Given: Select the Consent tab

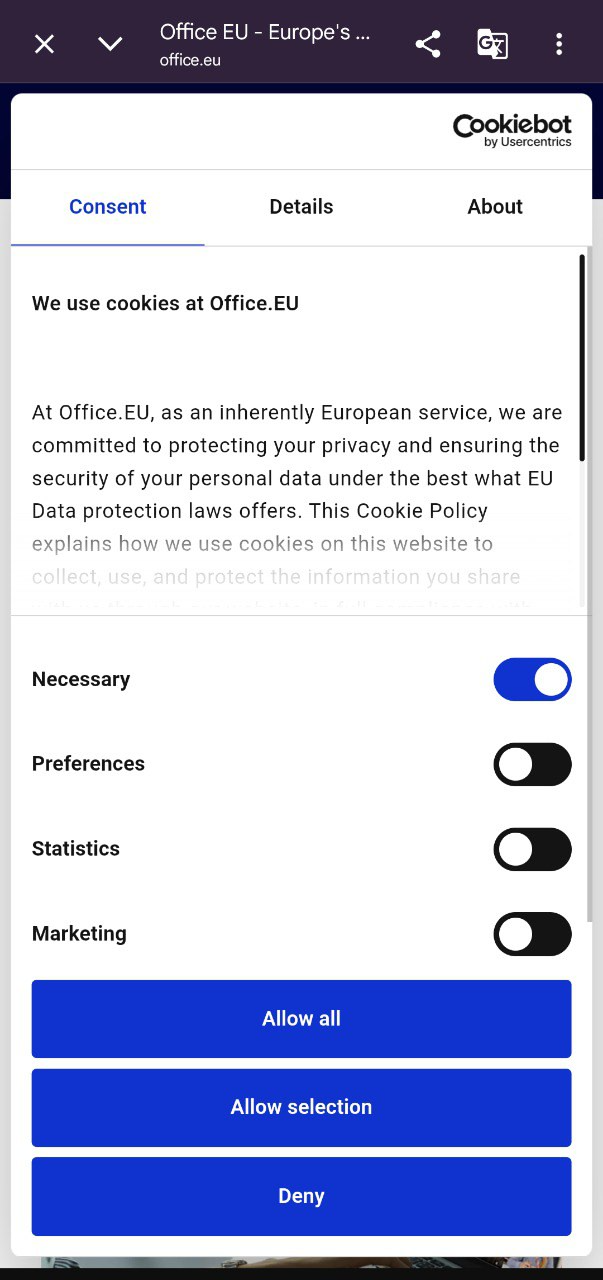Looking at the screenshot, I should (107, 206).
